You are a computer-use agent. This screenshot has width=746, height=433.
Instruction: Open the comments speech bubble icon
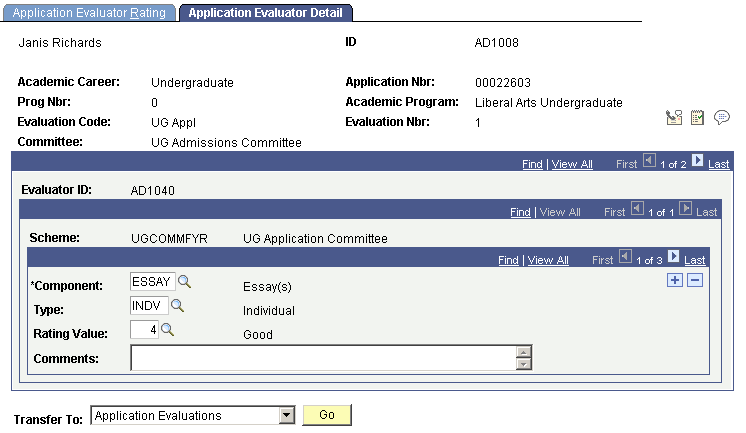[x=722, y=118]
